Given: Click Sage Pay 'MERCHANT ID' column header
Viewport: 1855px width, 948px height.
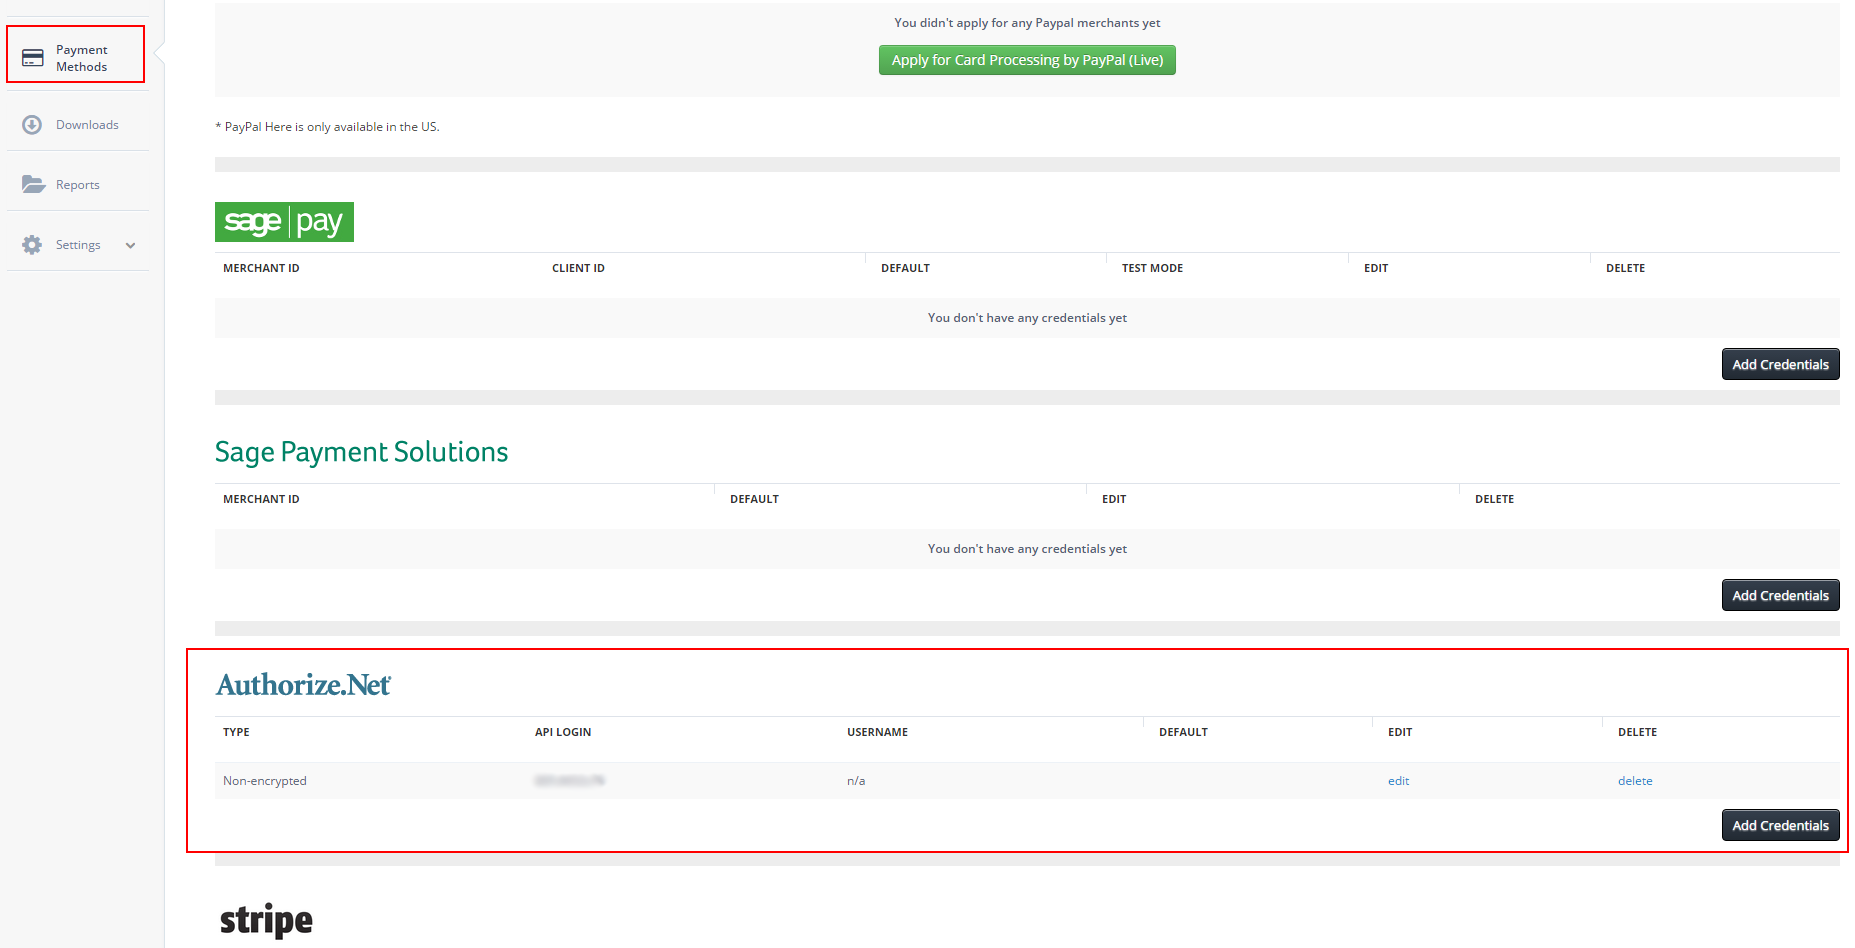Looking at the screenshot, I should [261, 268].
